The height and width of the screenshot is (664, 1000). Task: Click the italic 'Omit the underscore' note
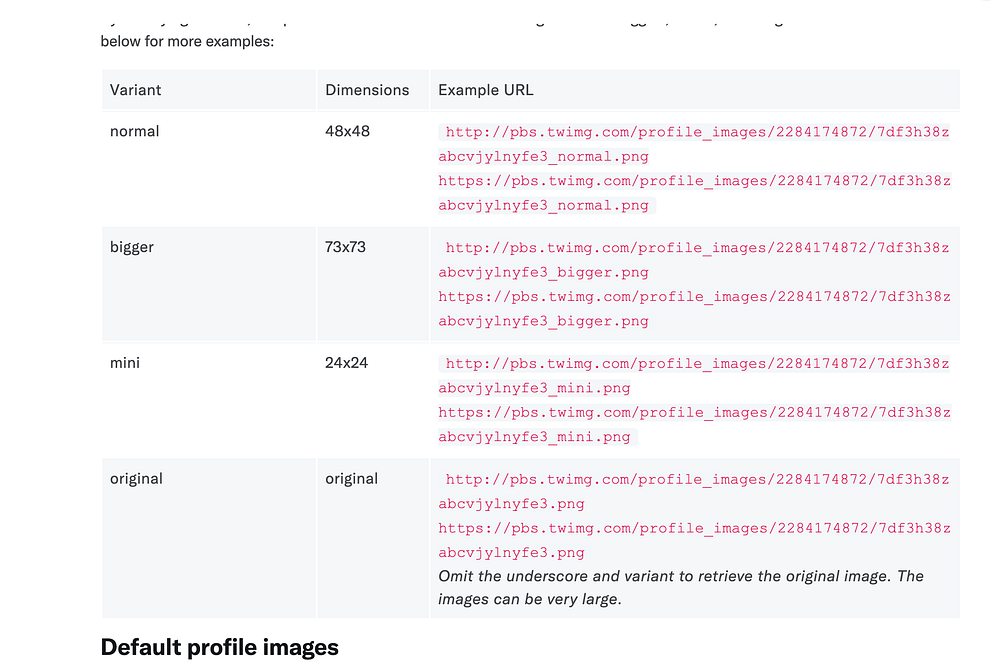680,576
